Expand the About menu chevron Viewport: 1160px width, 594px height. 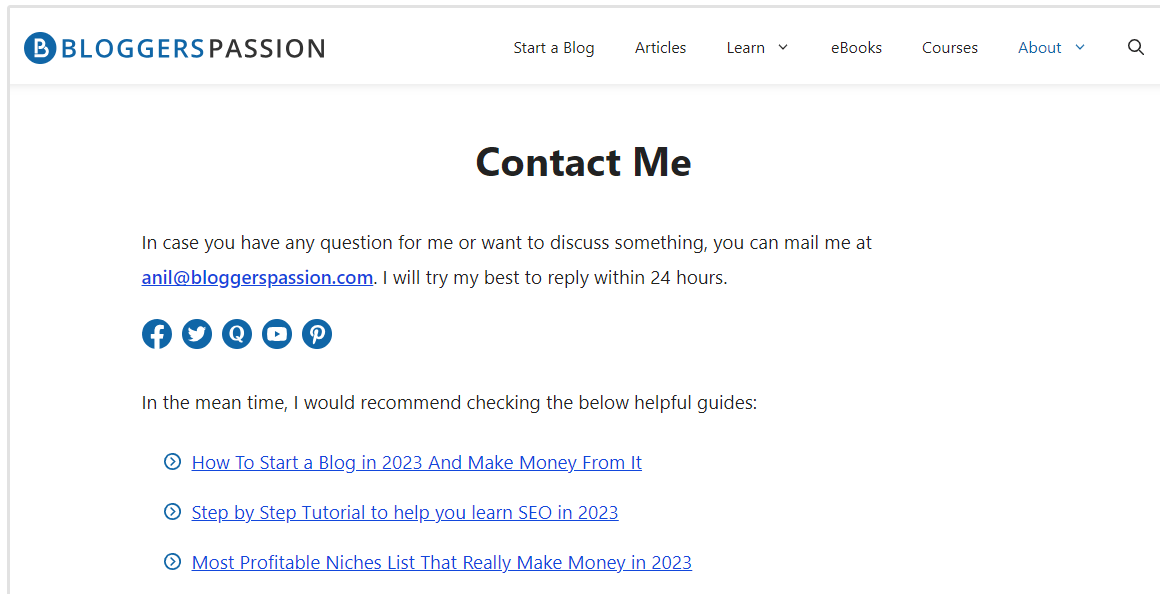click(1080, 47)
